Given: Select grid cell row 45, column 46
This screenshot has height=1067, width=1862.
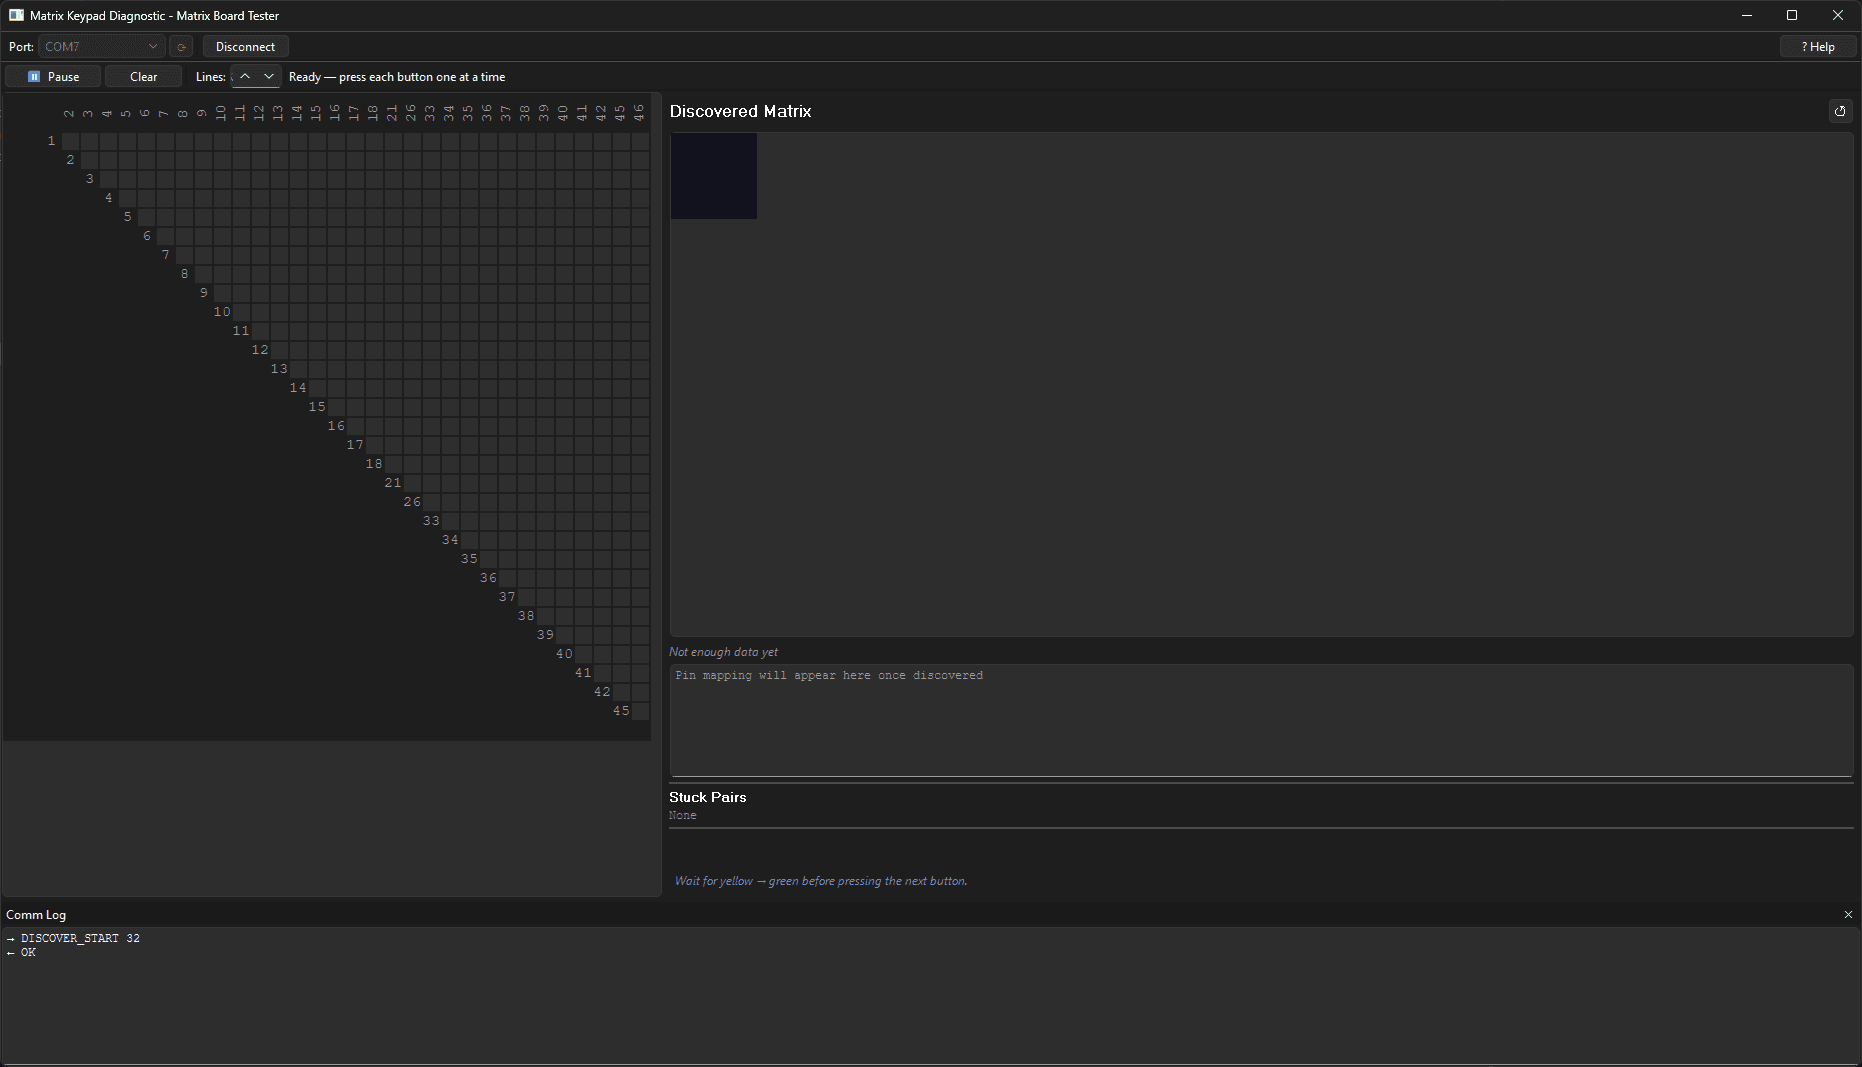Looking at the screenshot, I should (641, 711).
